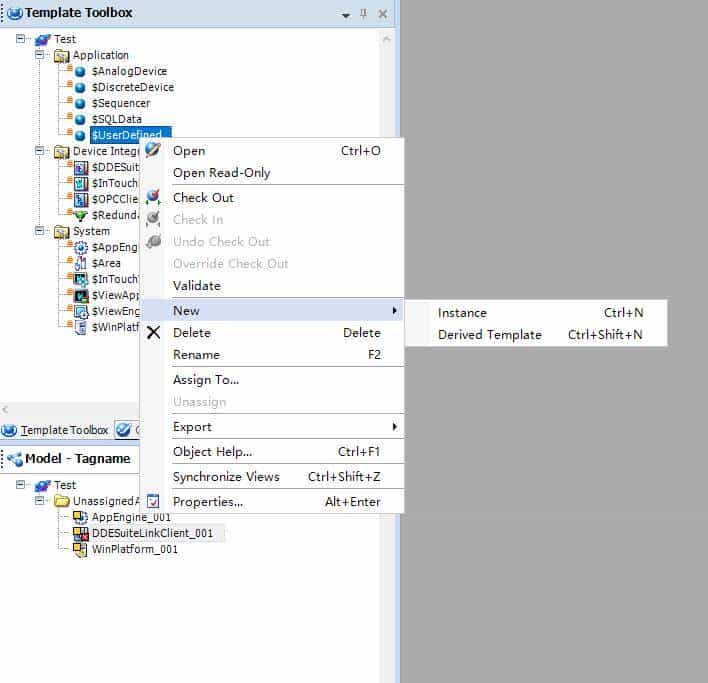Open Object Help... entry

click(x=273, y=452)
